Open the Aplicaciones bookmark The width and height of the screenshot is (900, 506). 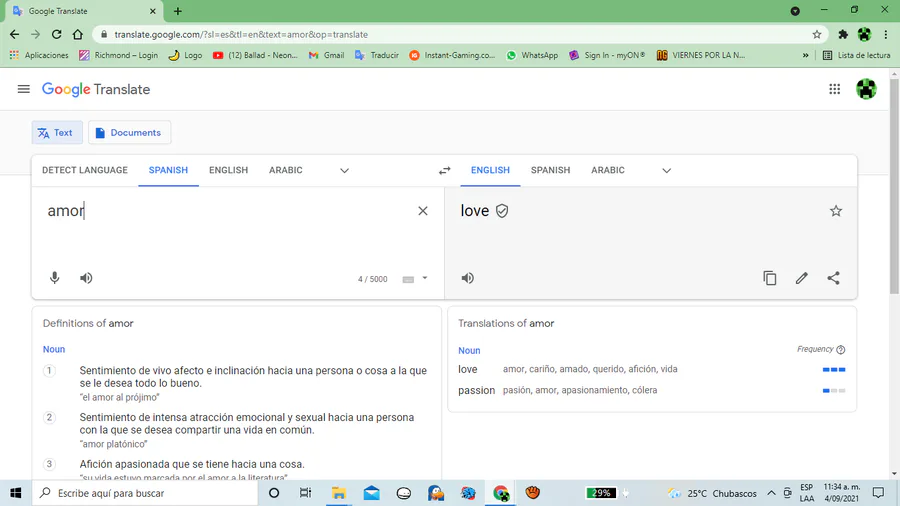point(38,55)
